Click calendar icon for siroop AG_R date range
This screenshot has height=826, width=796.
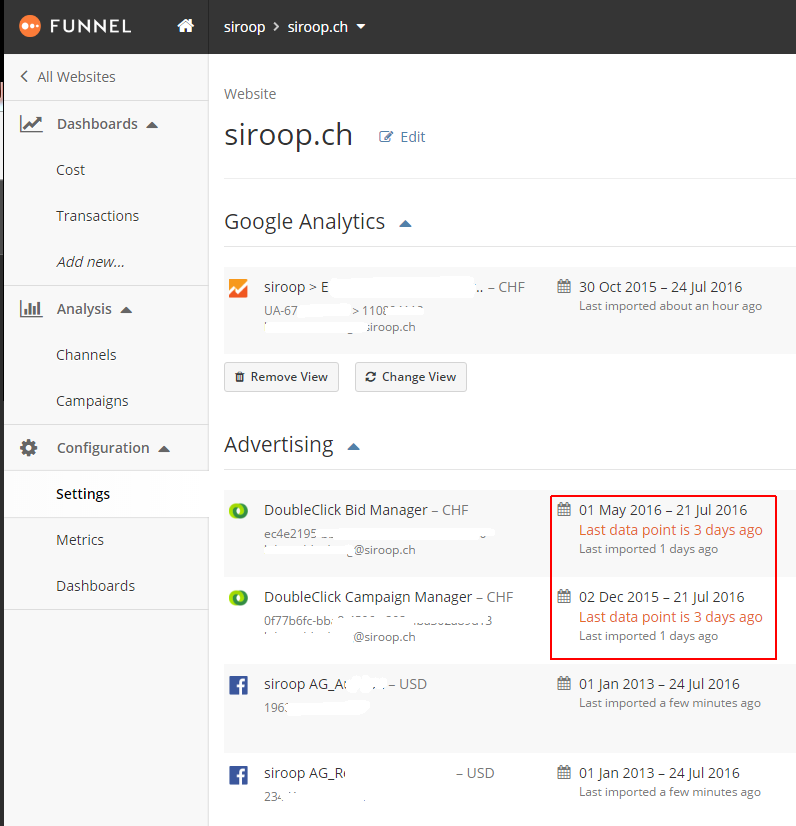click(564, 772)
